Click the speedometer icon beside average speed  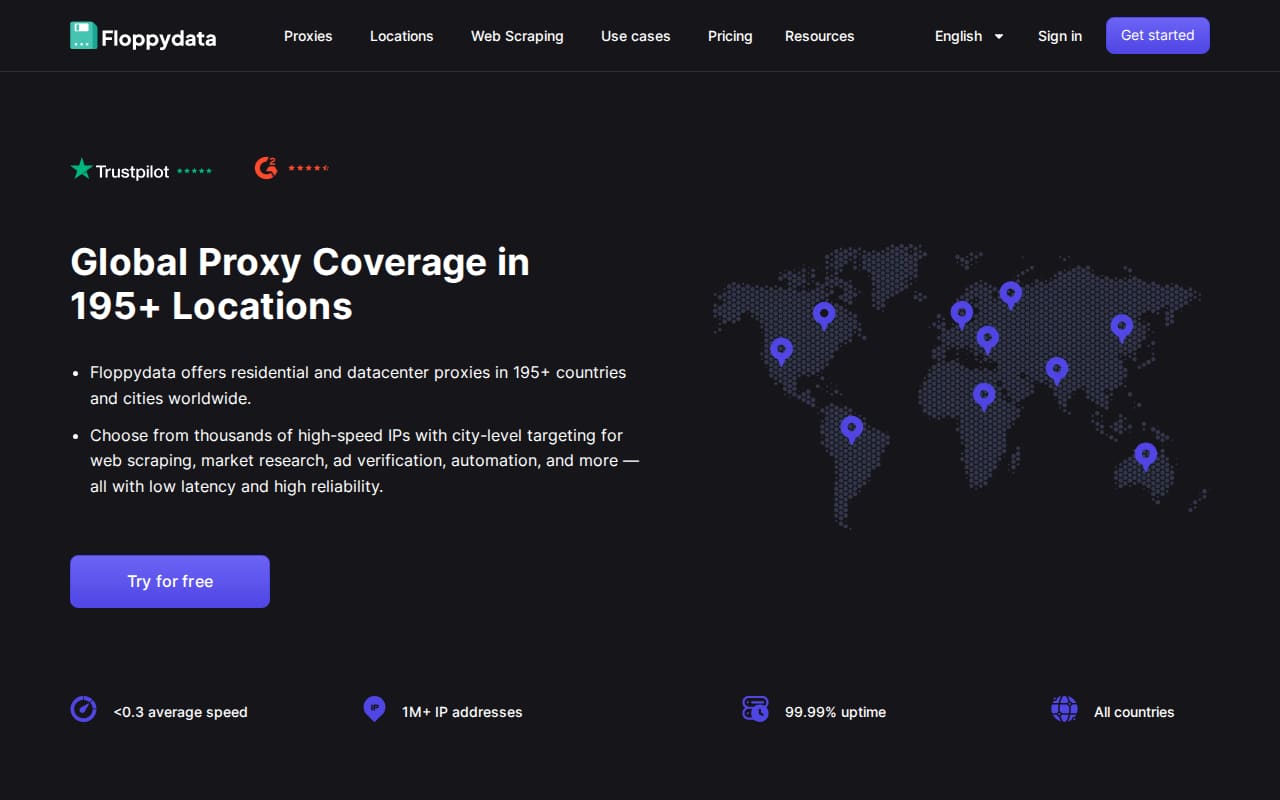pos(83,709)
